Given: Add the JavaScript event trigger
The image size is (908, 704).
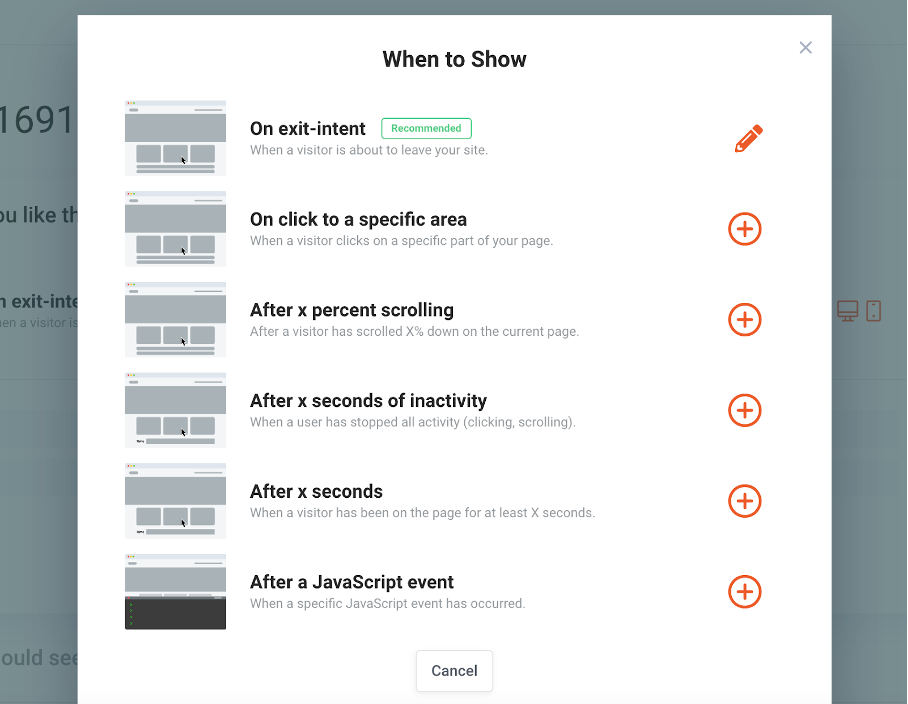Looking at the screenshot, I should (744, 592).
